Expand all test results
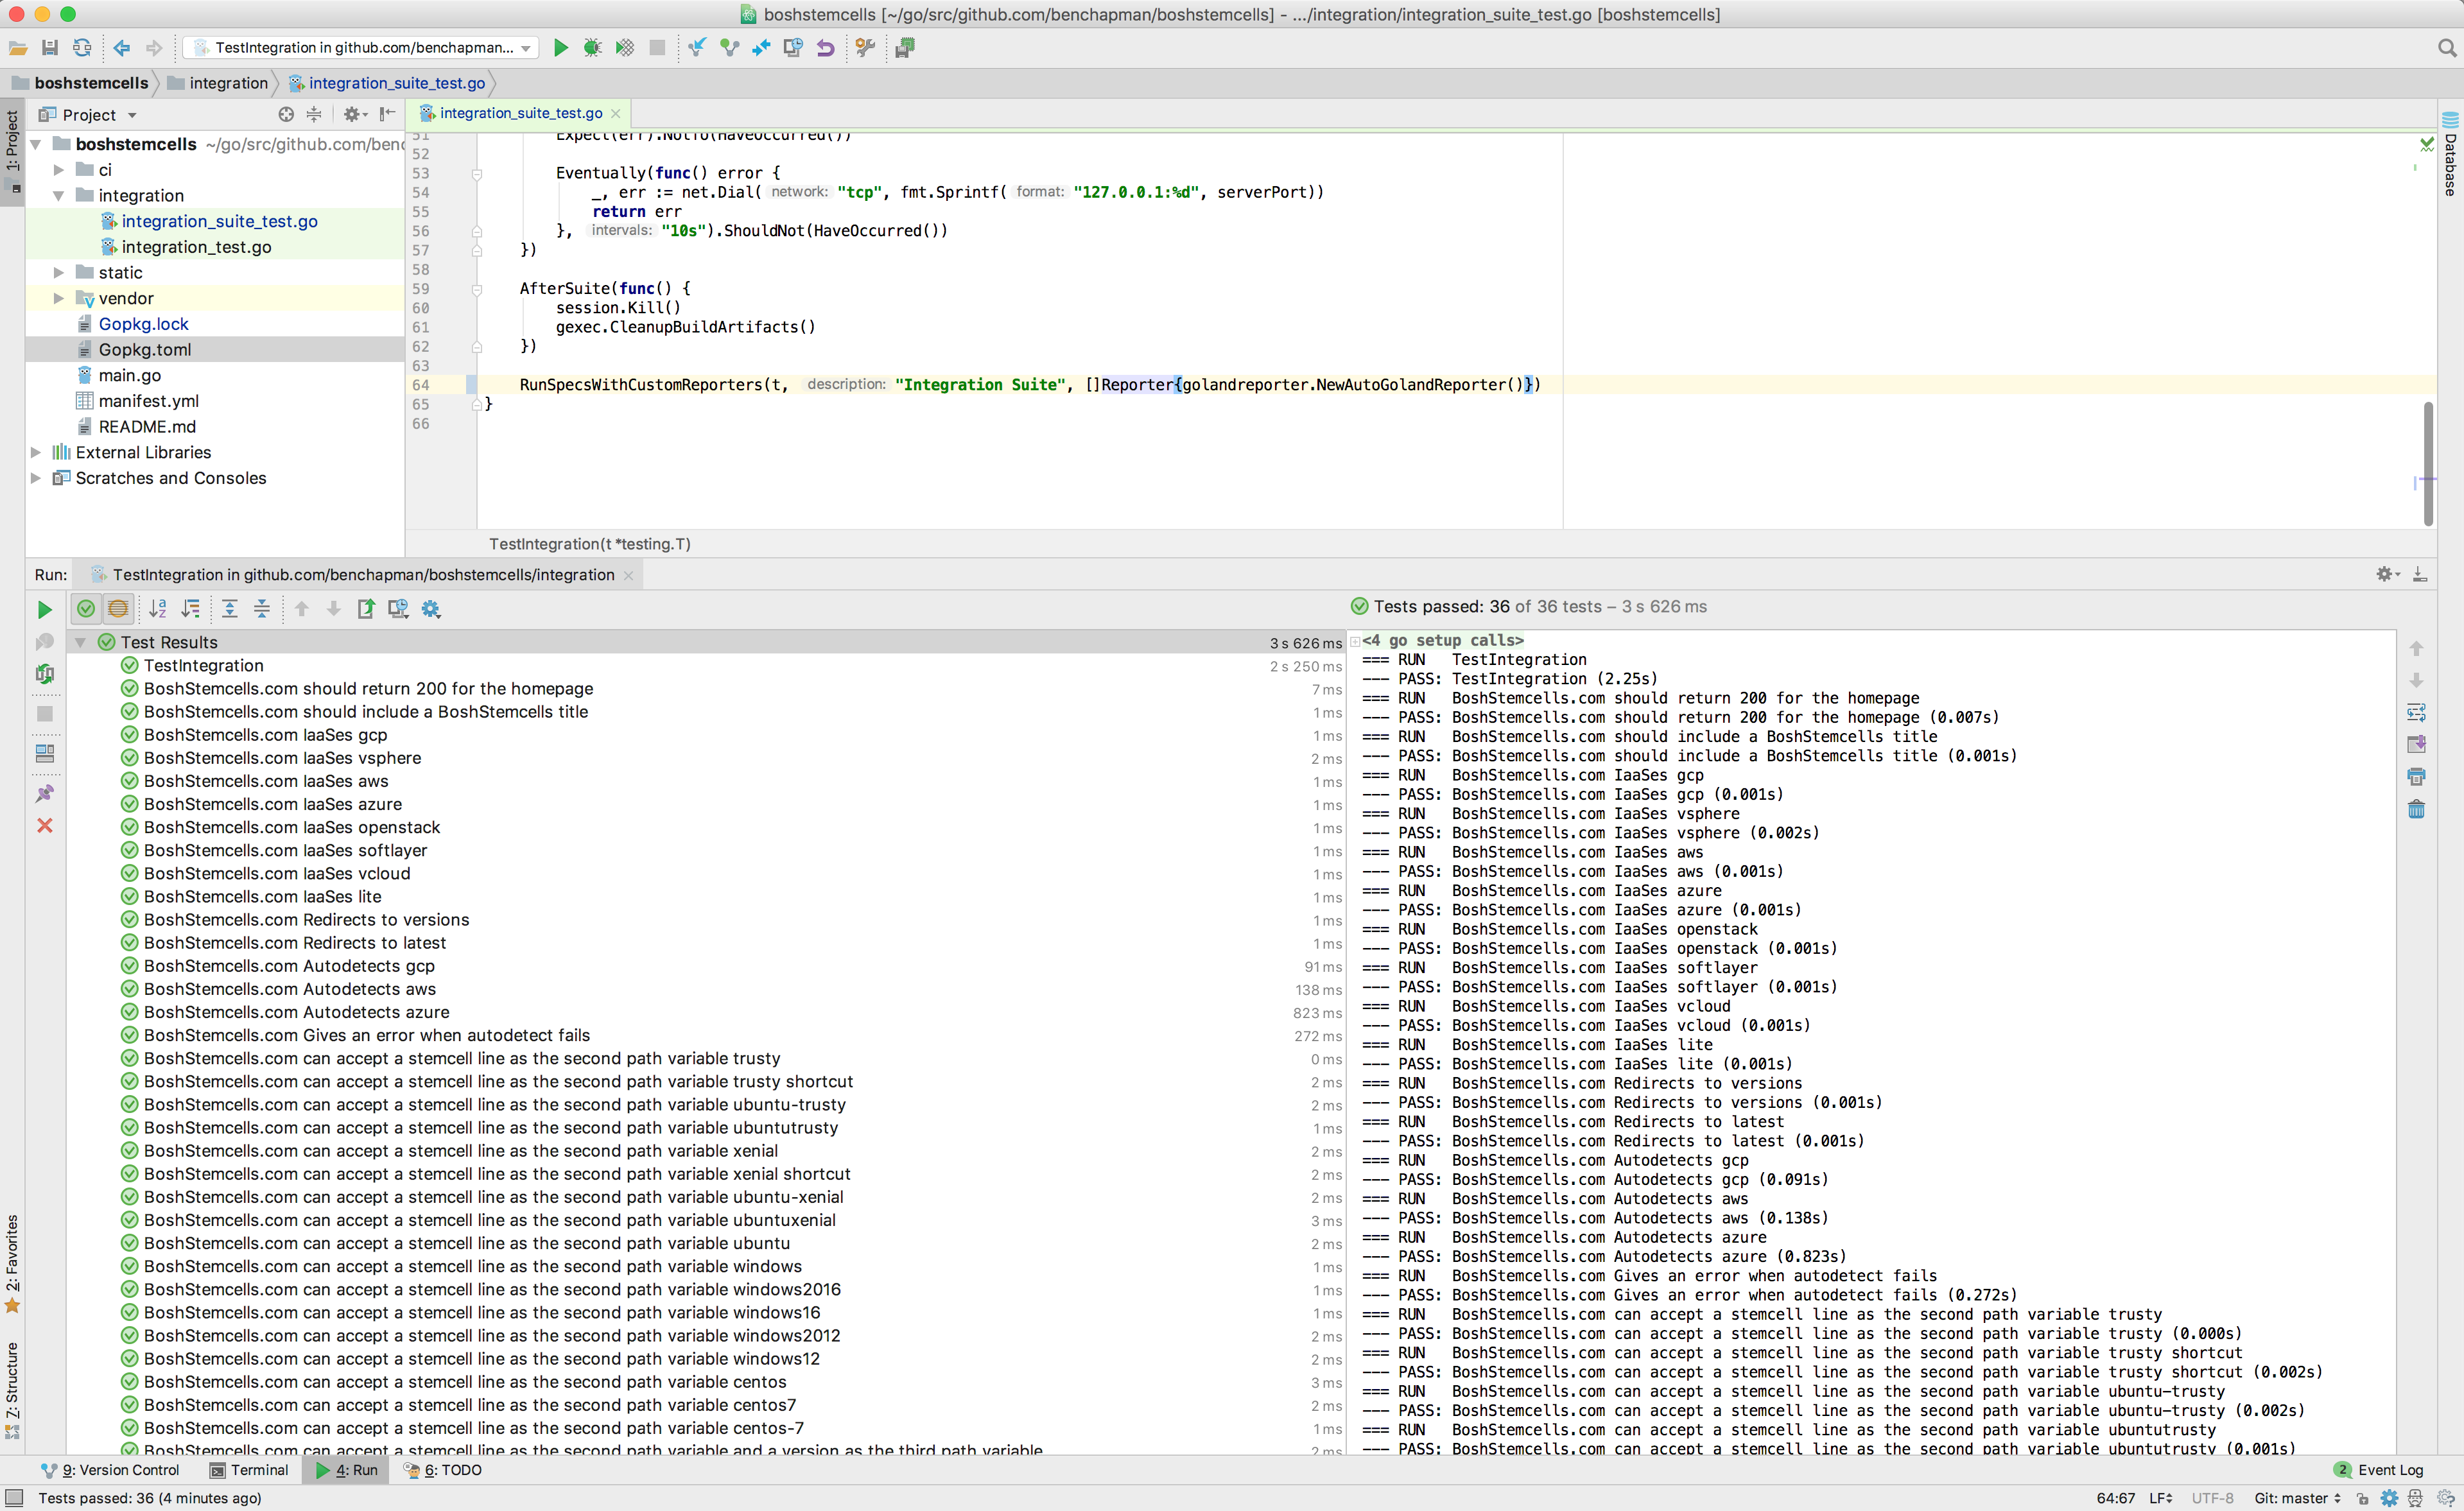The image size is (2464, 1511). pyautogui.click(x=229, y=608)
